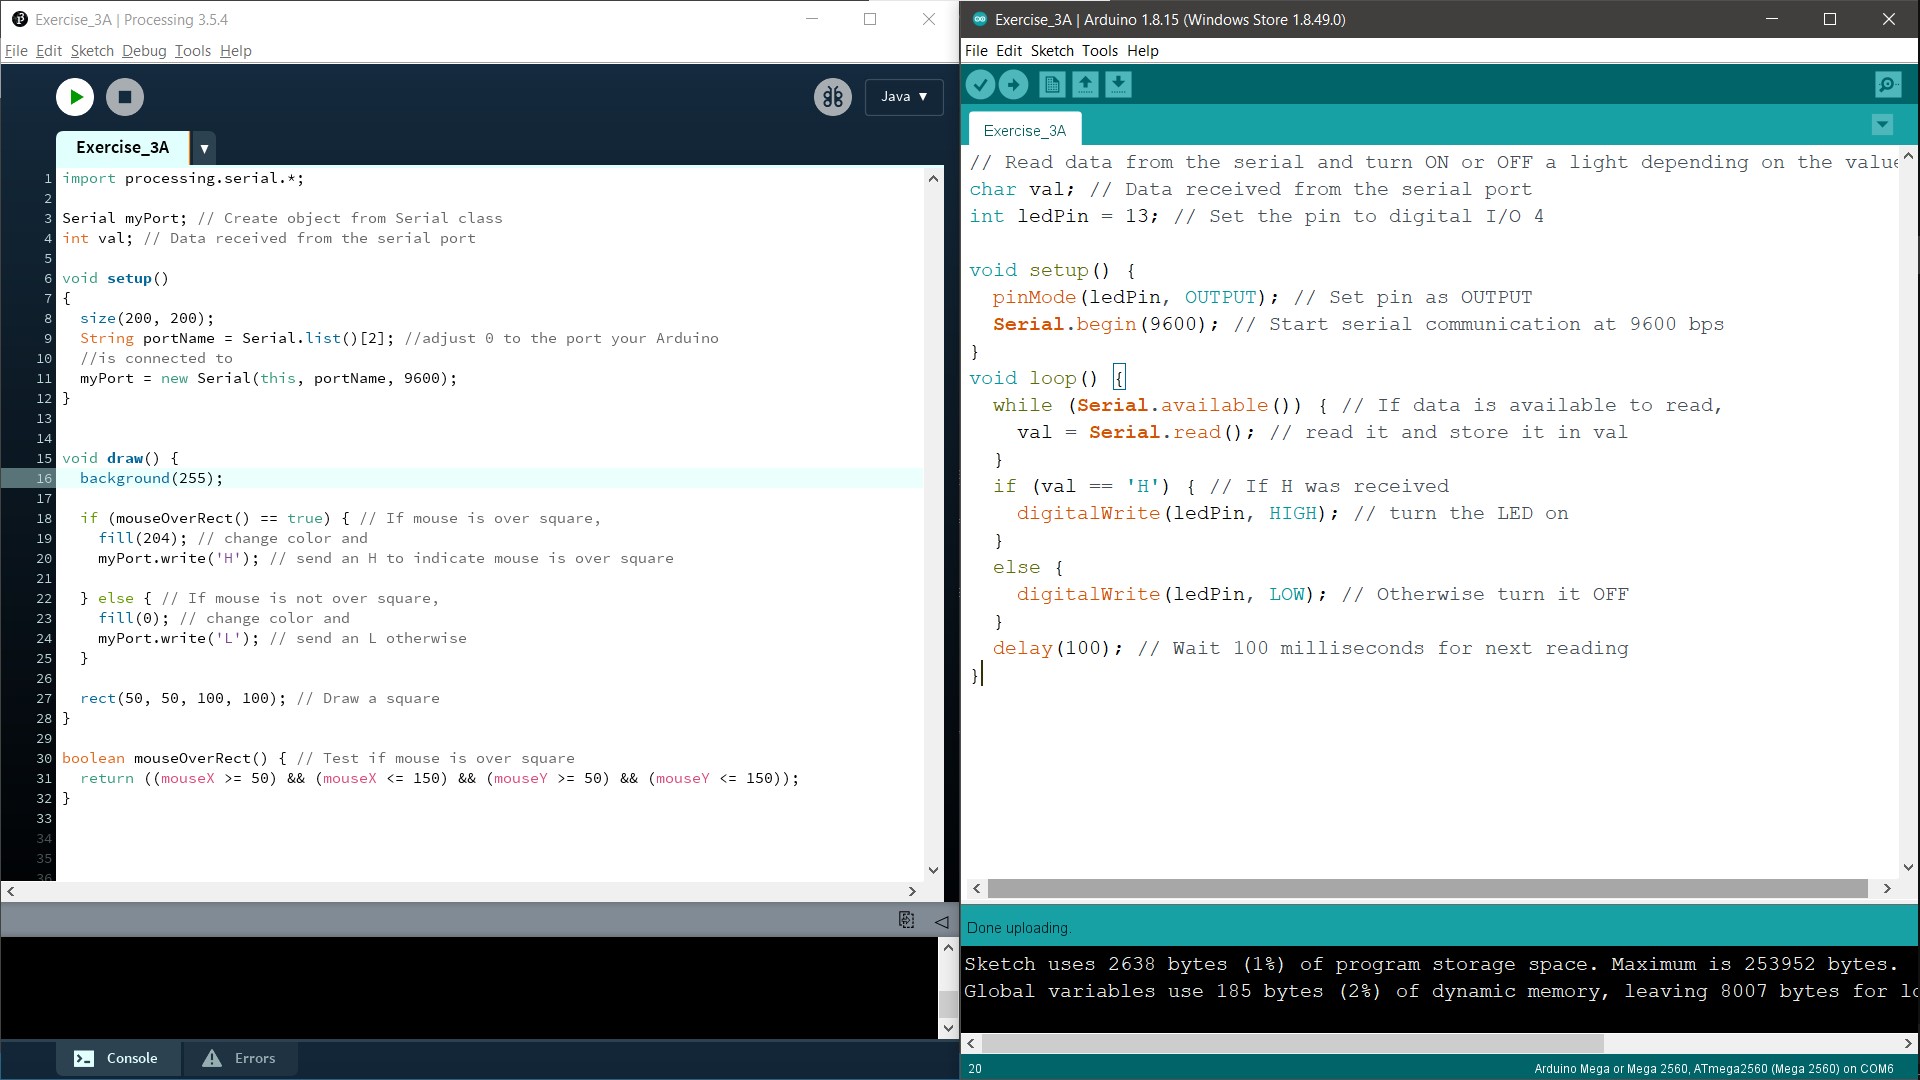Click Processing horizontal scroll left arrow
Viewport: 1920px width, 1080px height.
11,891
